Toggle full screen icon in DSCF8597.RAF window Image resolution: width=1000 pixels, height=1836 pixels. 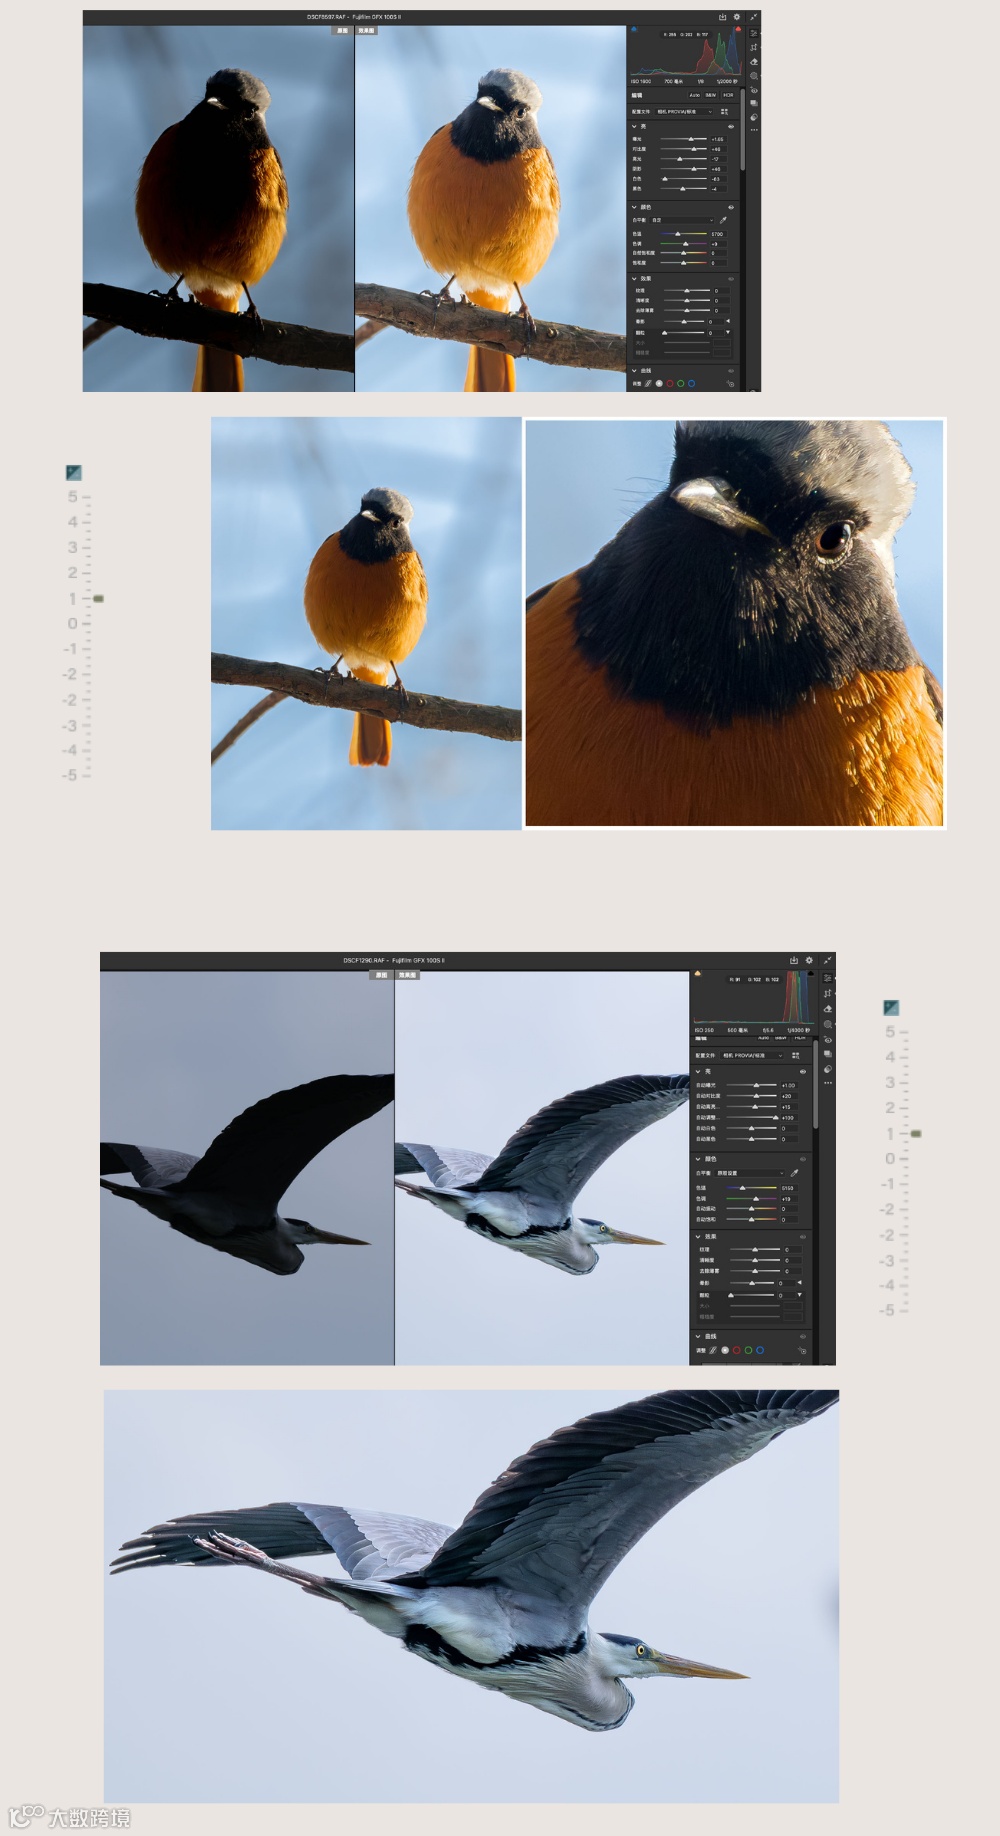[753, 17]
